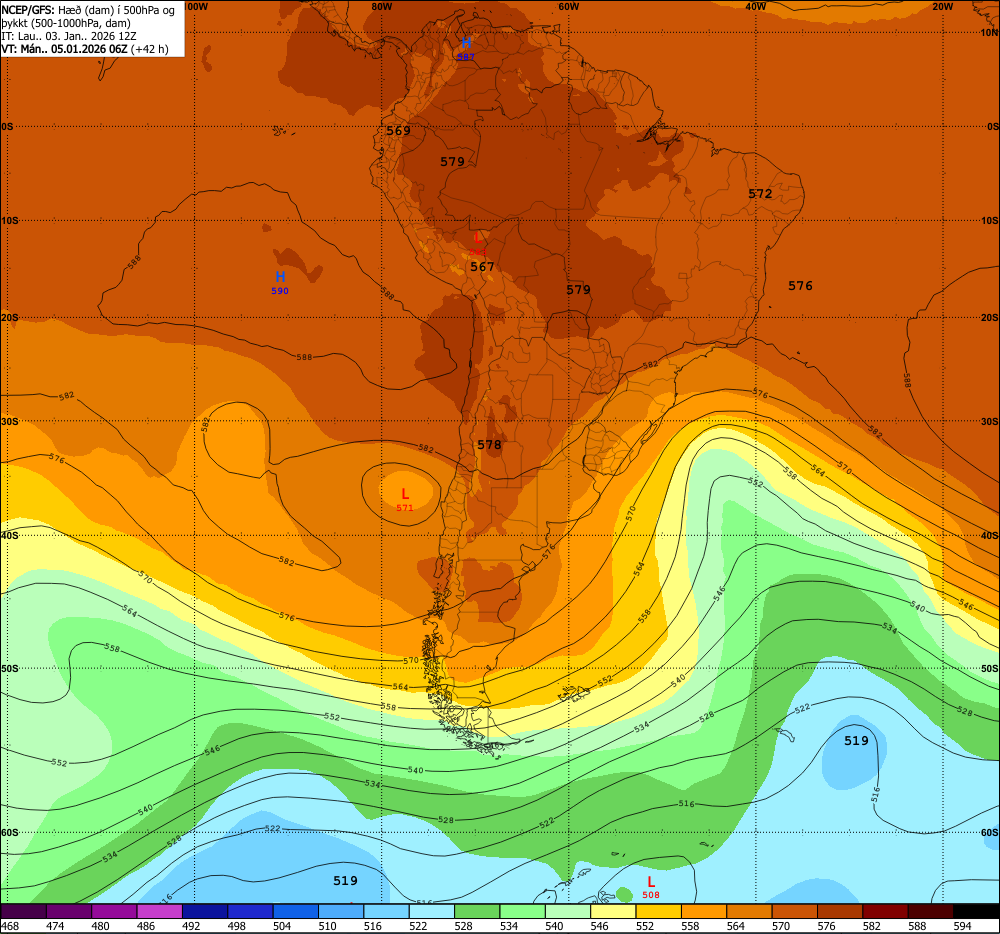The image size is (1000, 934).
Task: Click the blue H marker labeled 590
Action: 280,277
